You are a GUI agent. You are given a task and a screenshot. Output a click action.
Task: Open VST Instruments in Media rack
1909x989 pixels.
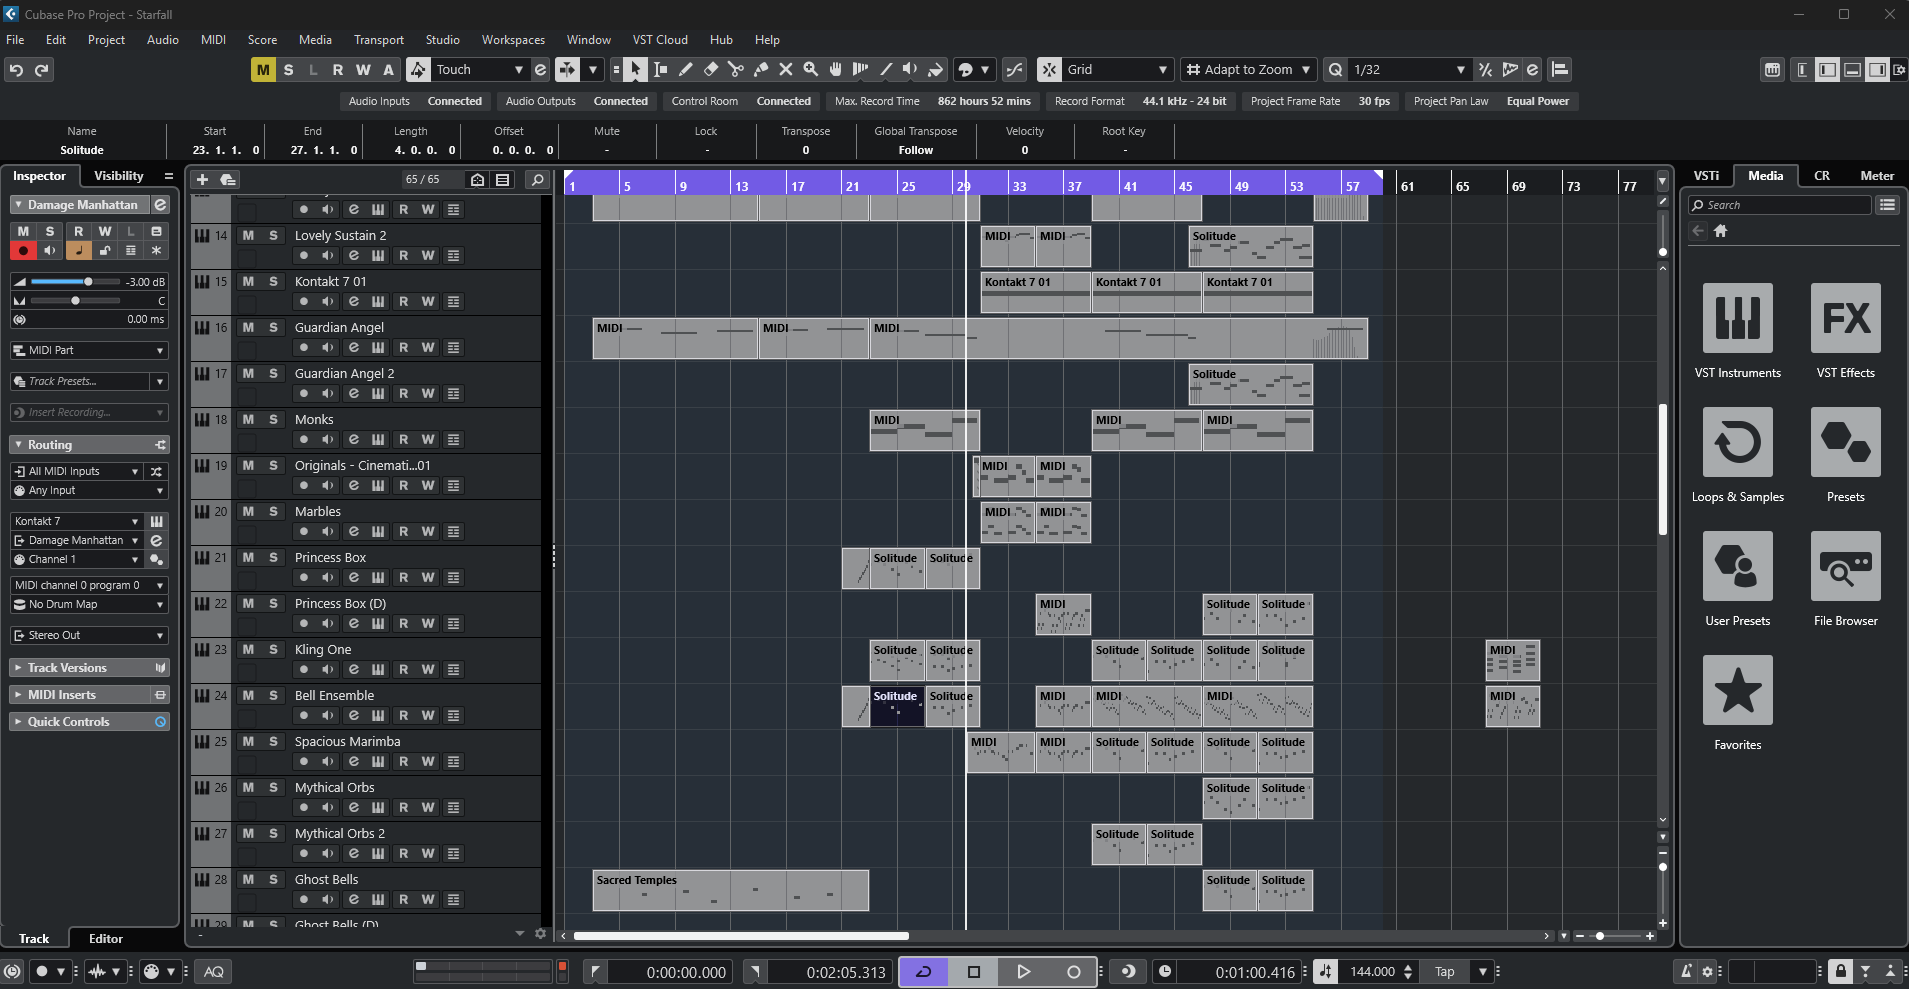(x=1738, y=318)
